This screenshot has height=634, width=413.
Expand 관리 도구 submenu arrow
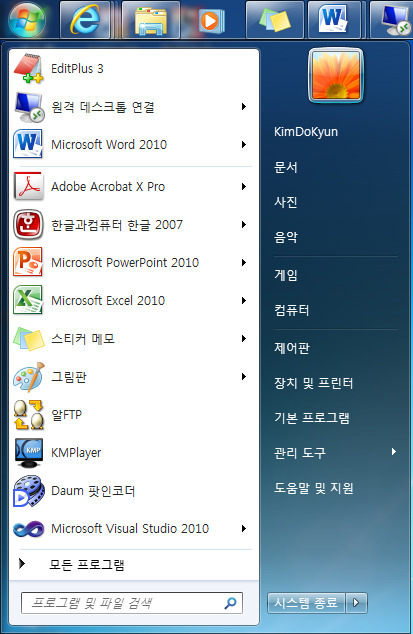pyautogui.click(x=394, y=452)
